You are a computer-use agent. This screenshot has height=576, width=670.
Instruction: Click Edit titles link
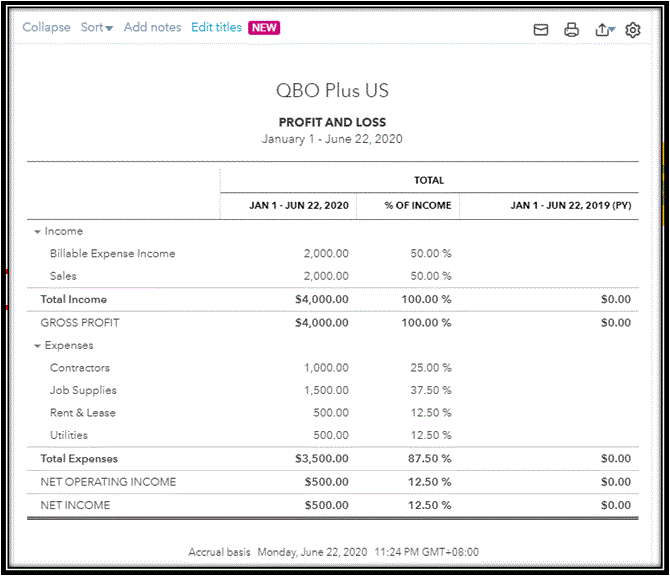pos(216,27)
